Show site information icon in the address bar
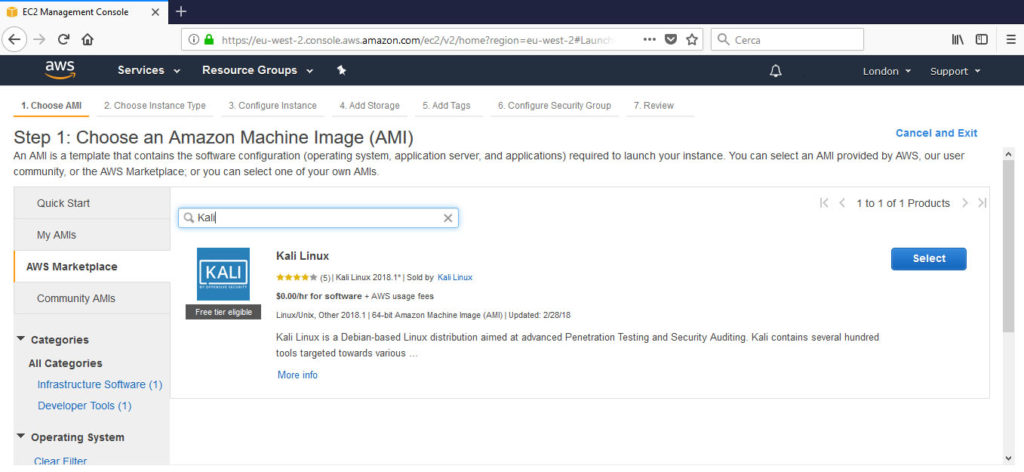 pyautogui.click(x=193, y=40)
